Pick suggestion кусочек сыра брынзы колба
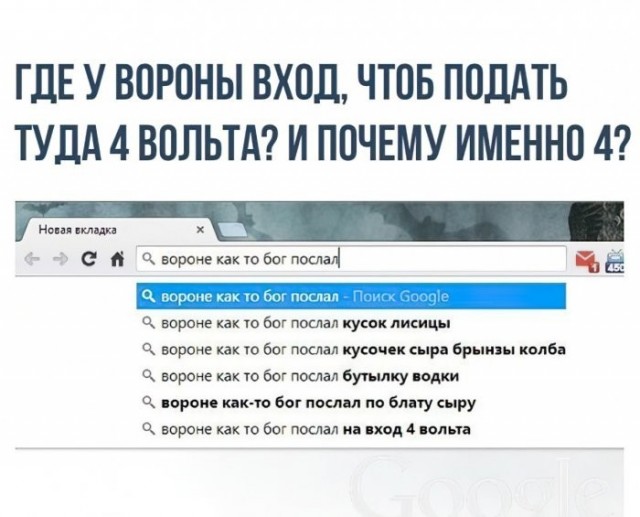The image size is (640, 517). pos(351,350)
